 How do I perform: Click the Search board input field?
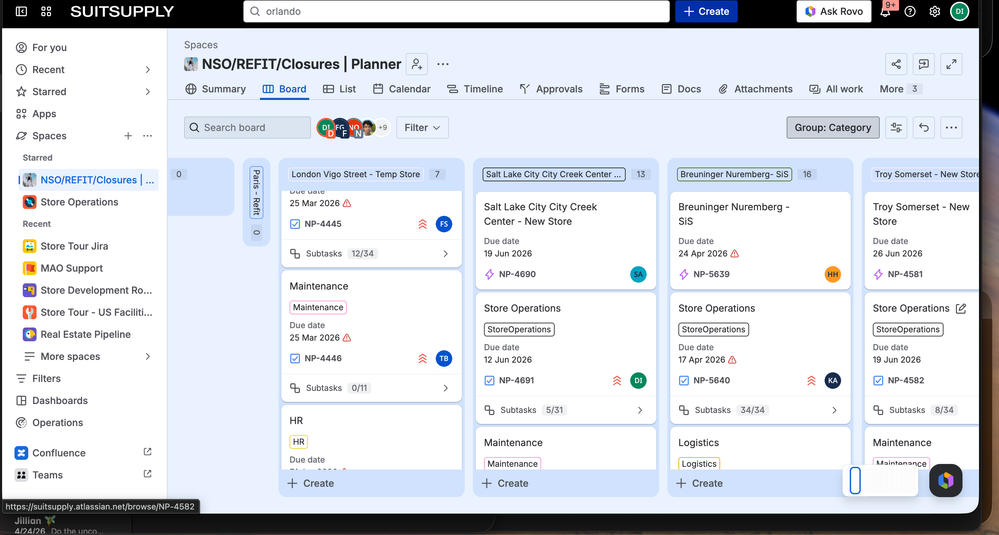coord(247,127)
